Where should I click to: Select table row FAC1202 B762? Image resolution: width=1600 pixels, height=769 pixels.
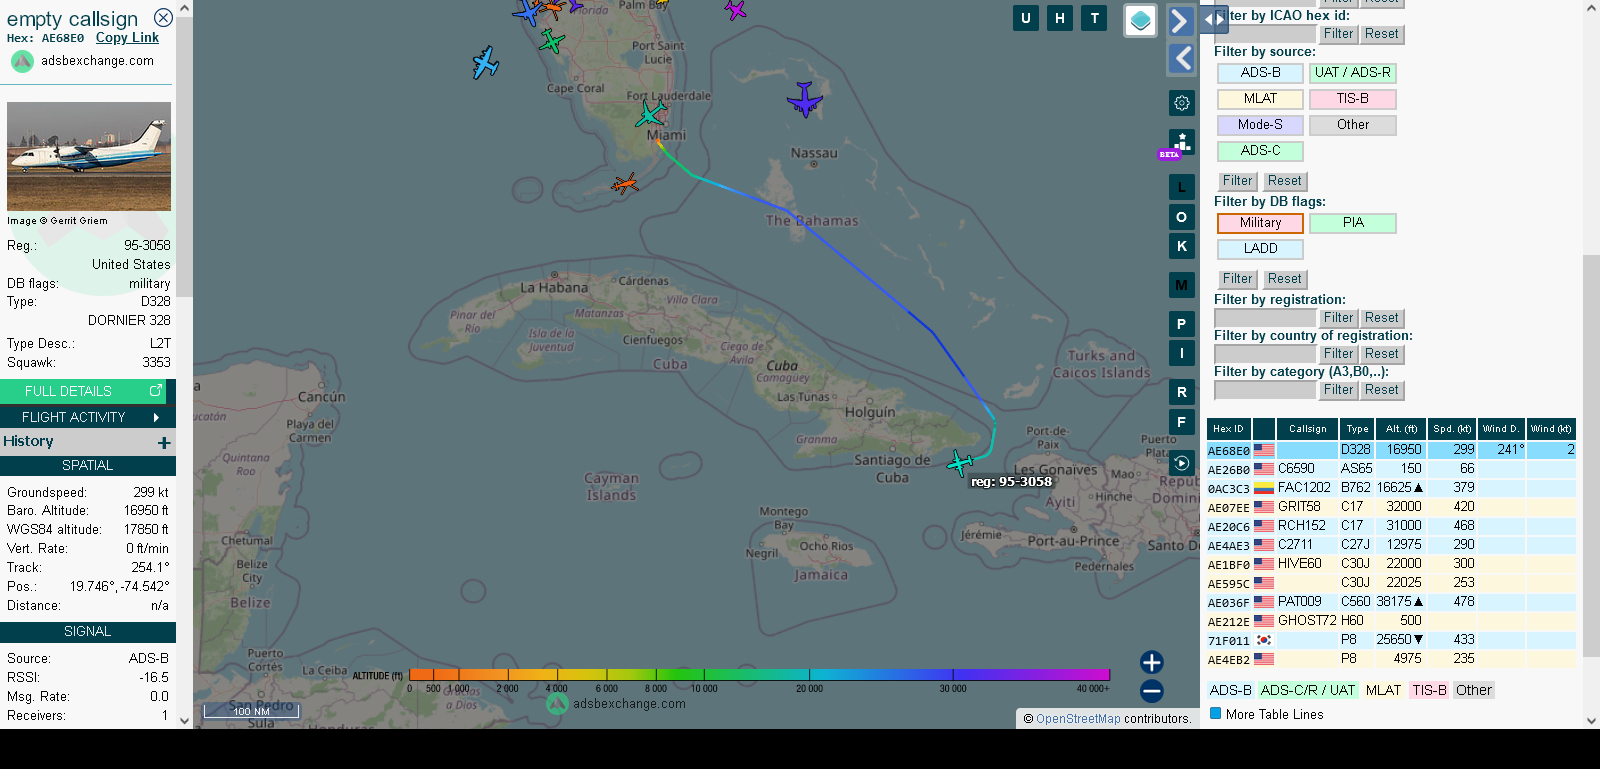(x=1391, y=488)
